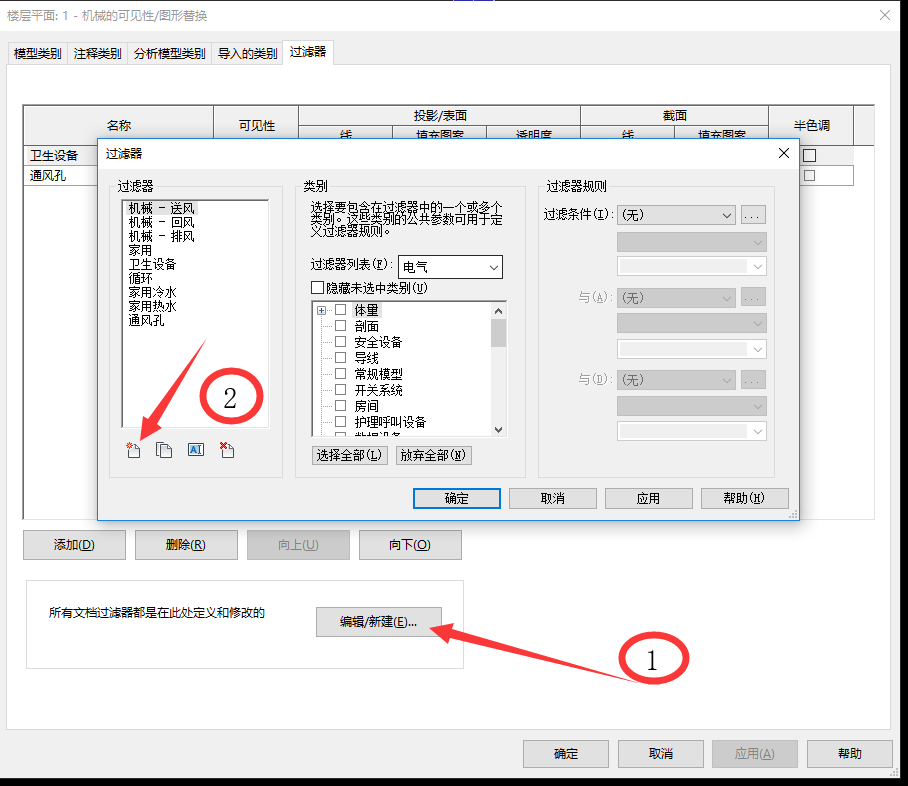Select the 机械 - 排风 filter
Viewport: 908px width, 786px height.
pyautogui.click(x=162, y=236)
